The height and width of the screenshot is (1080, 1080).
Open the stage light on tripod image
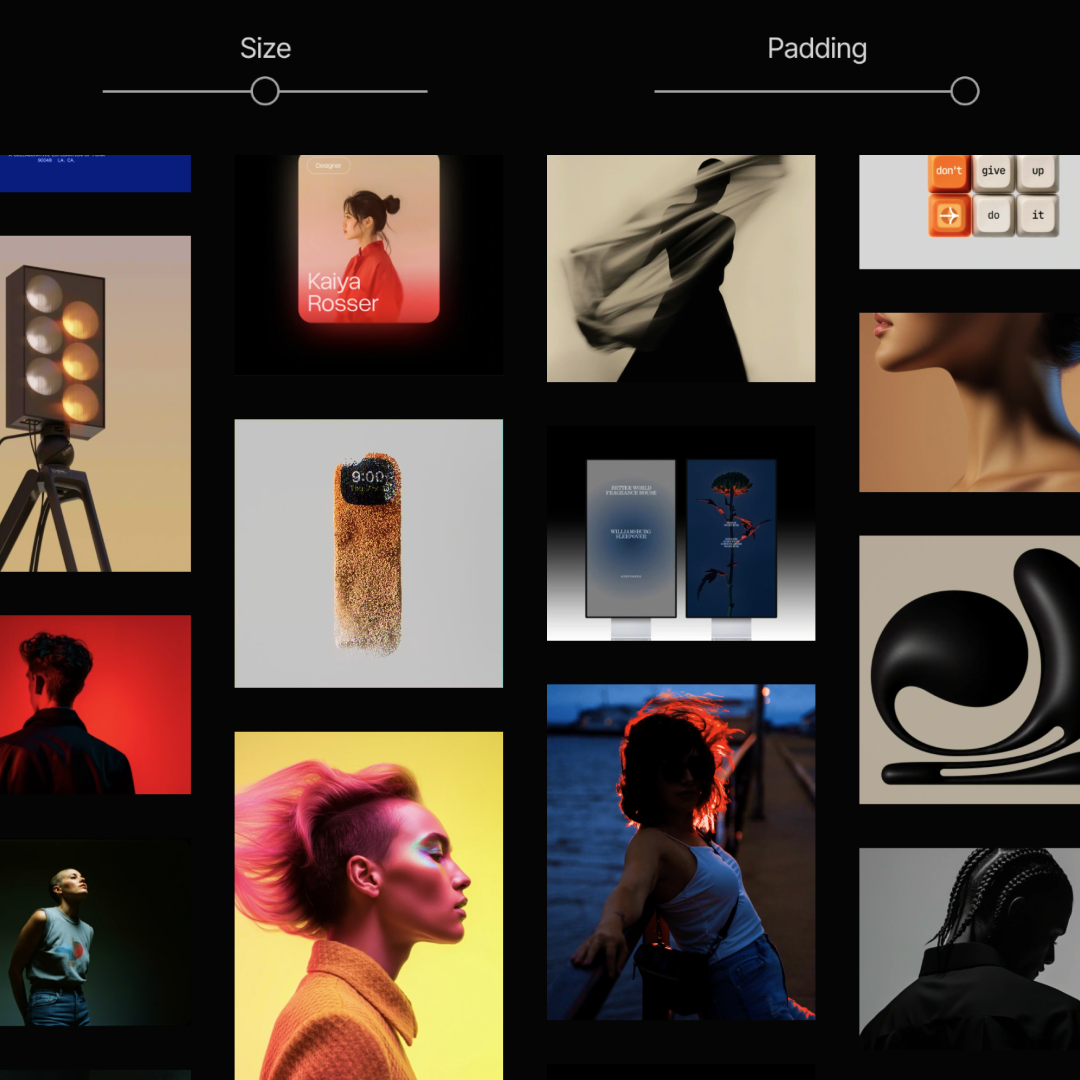[95, 403]
